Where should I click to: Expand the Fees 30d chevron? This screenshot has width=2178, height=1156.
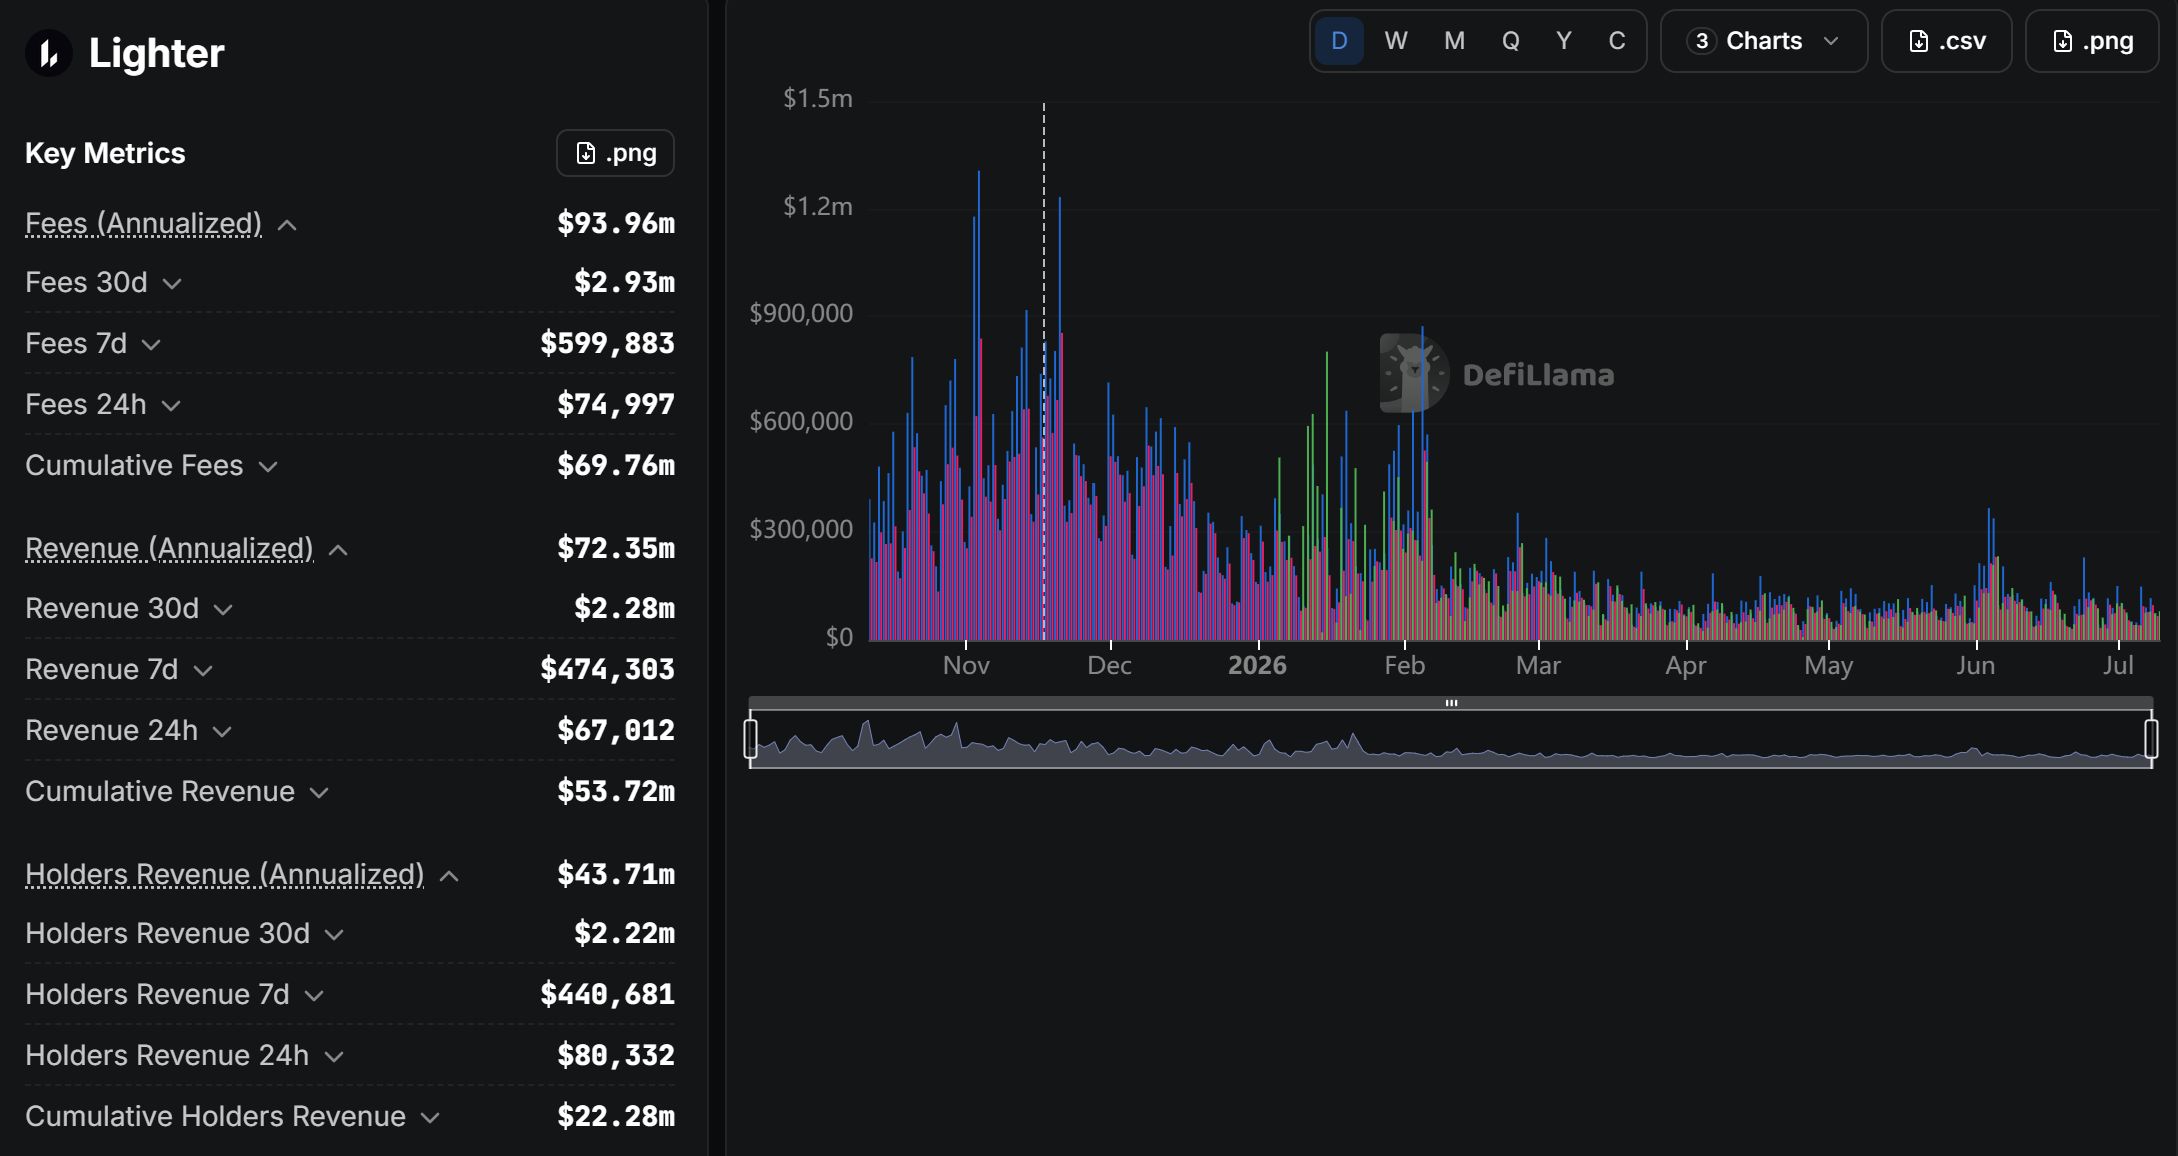172,284
